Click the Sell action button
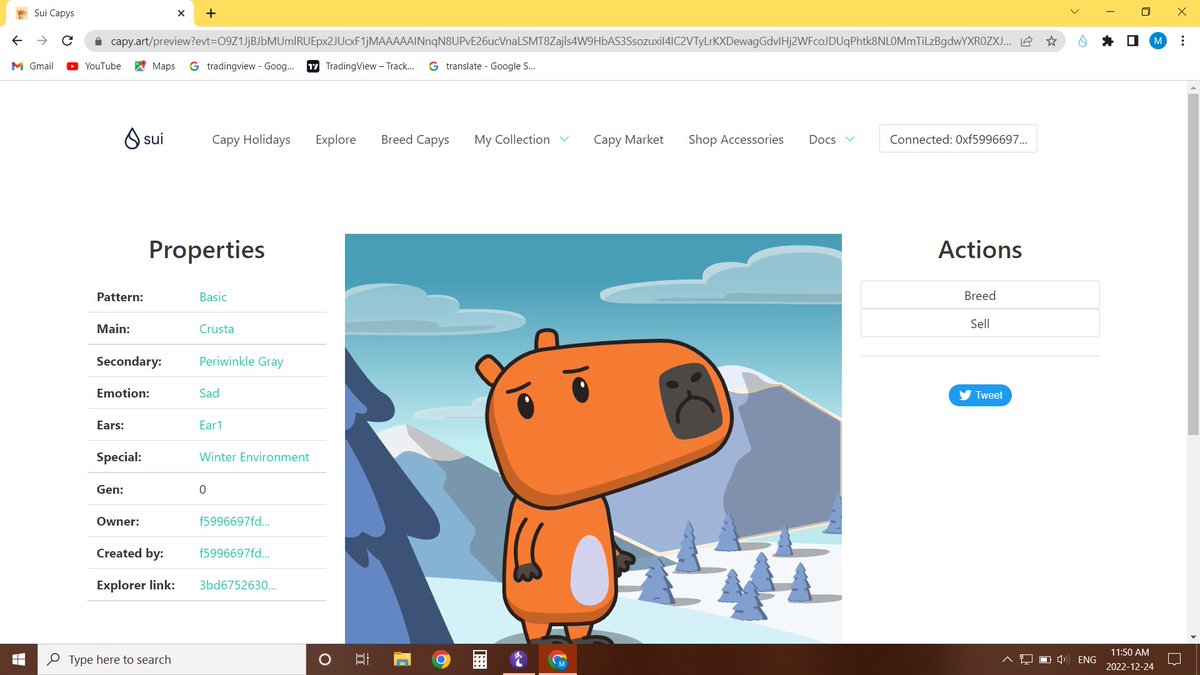1200x675 pixels. pyautogui.click(x=980, y=324)
